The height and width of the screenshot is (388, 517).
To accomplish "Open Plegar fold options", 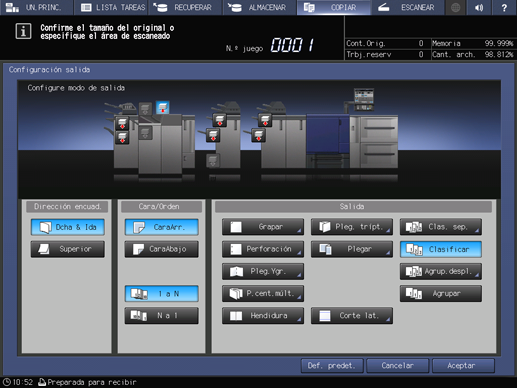I will click(352, 249).
